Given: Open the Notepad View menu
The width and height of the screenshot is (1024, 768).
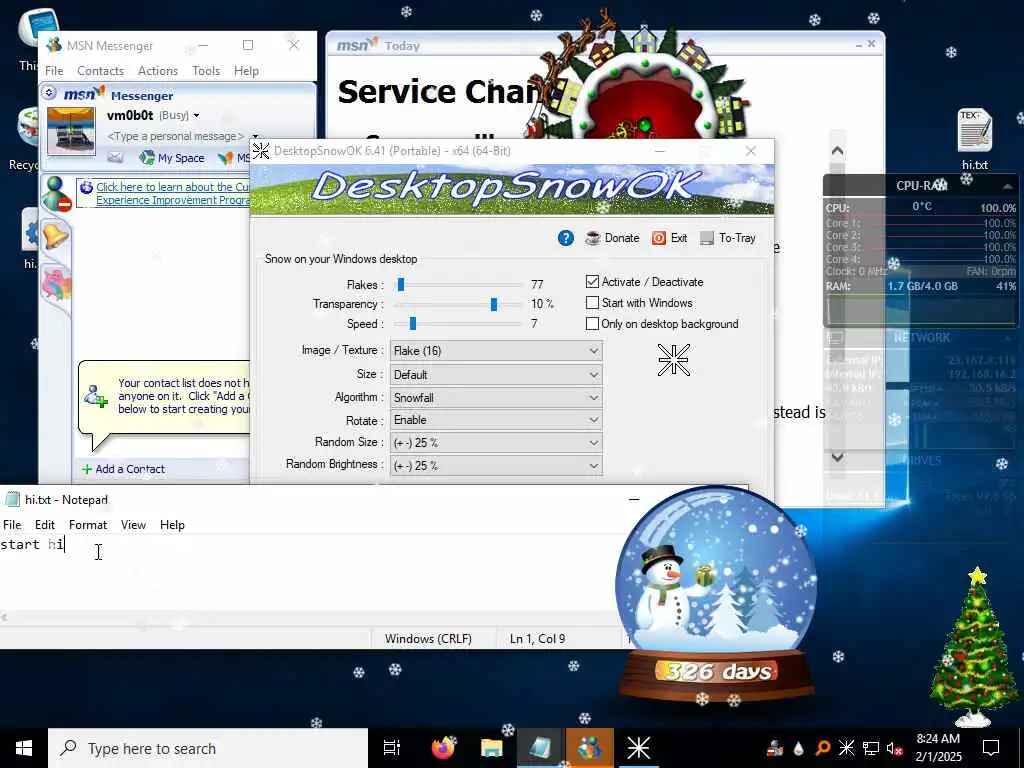Looking at the screenshot, I should coord(133,525).
